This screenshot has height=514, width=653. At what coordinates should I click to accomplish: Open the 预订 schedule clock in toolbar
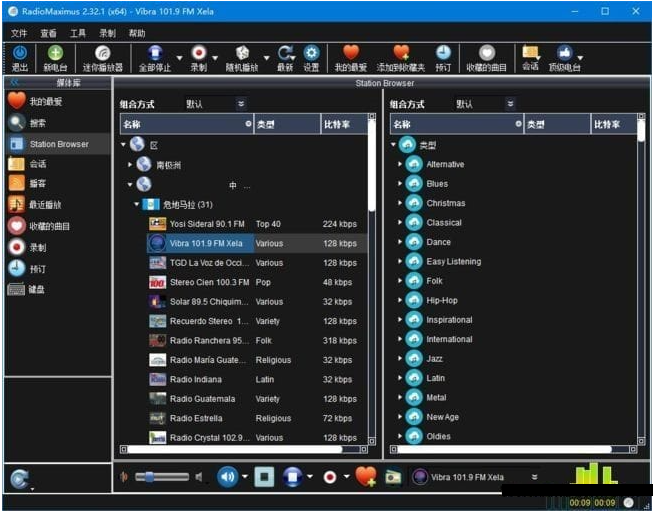[x=443, y=53]
